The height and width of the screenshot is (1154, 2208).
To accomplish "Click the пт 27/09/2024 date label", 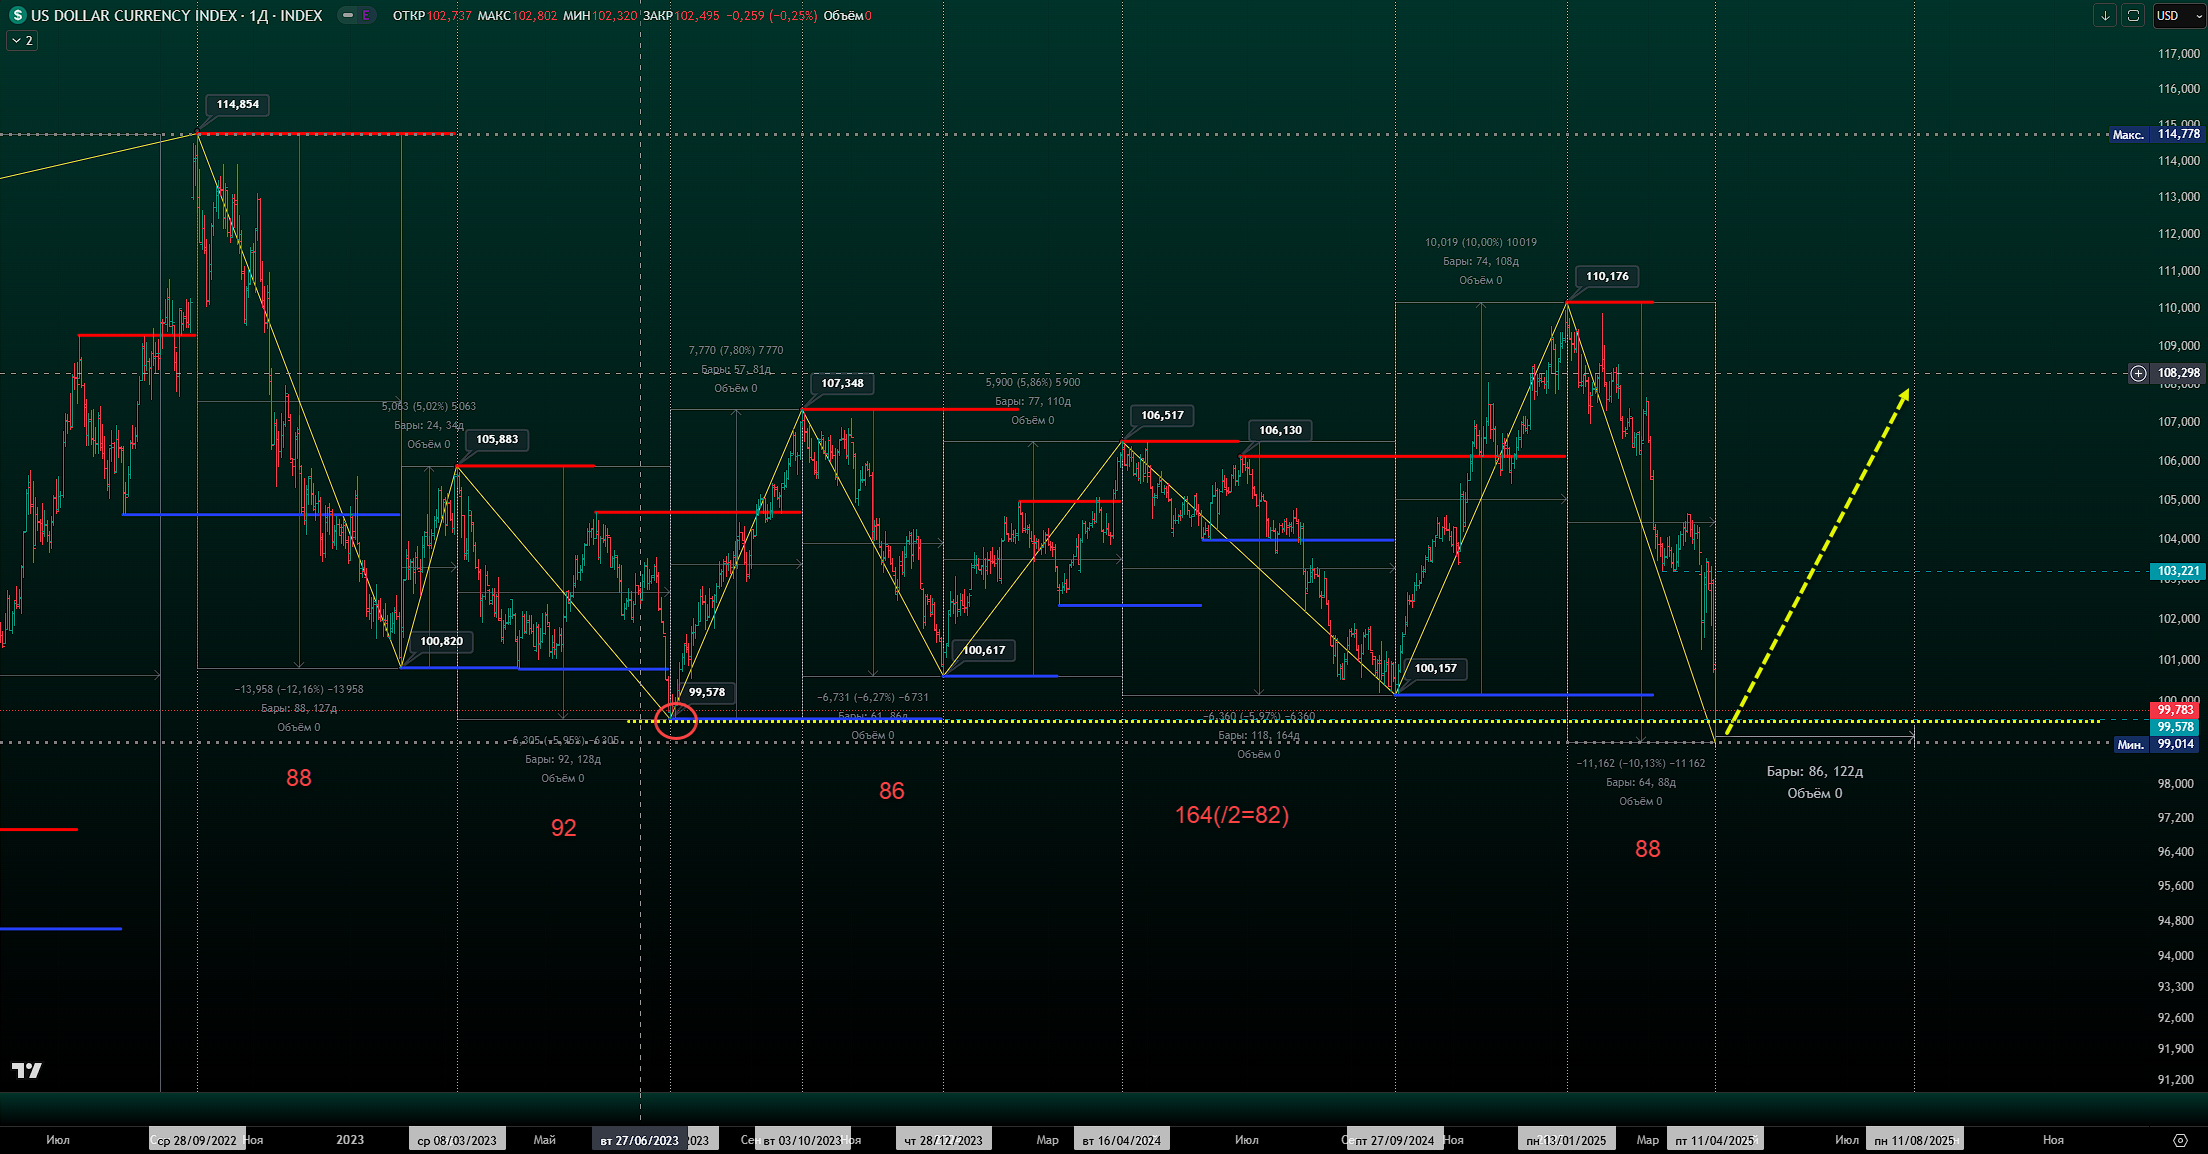I will pos(1395,1140).
